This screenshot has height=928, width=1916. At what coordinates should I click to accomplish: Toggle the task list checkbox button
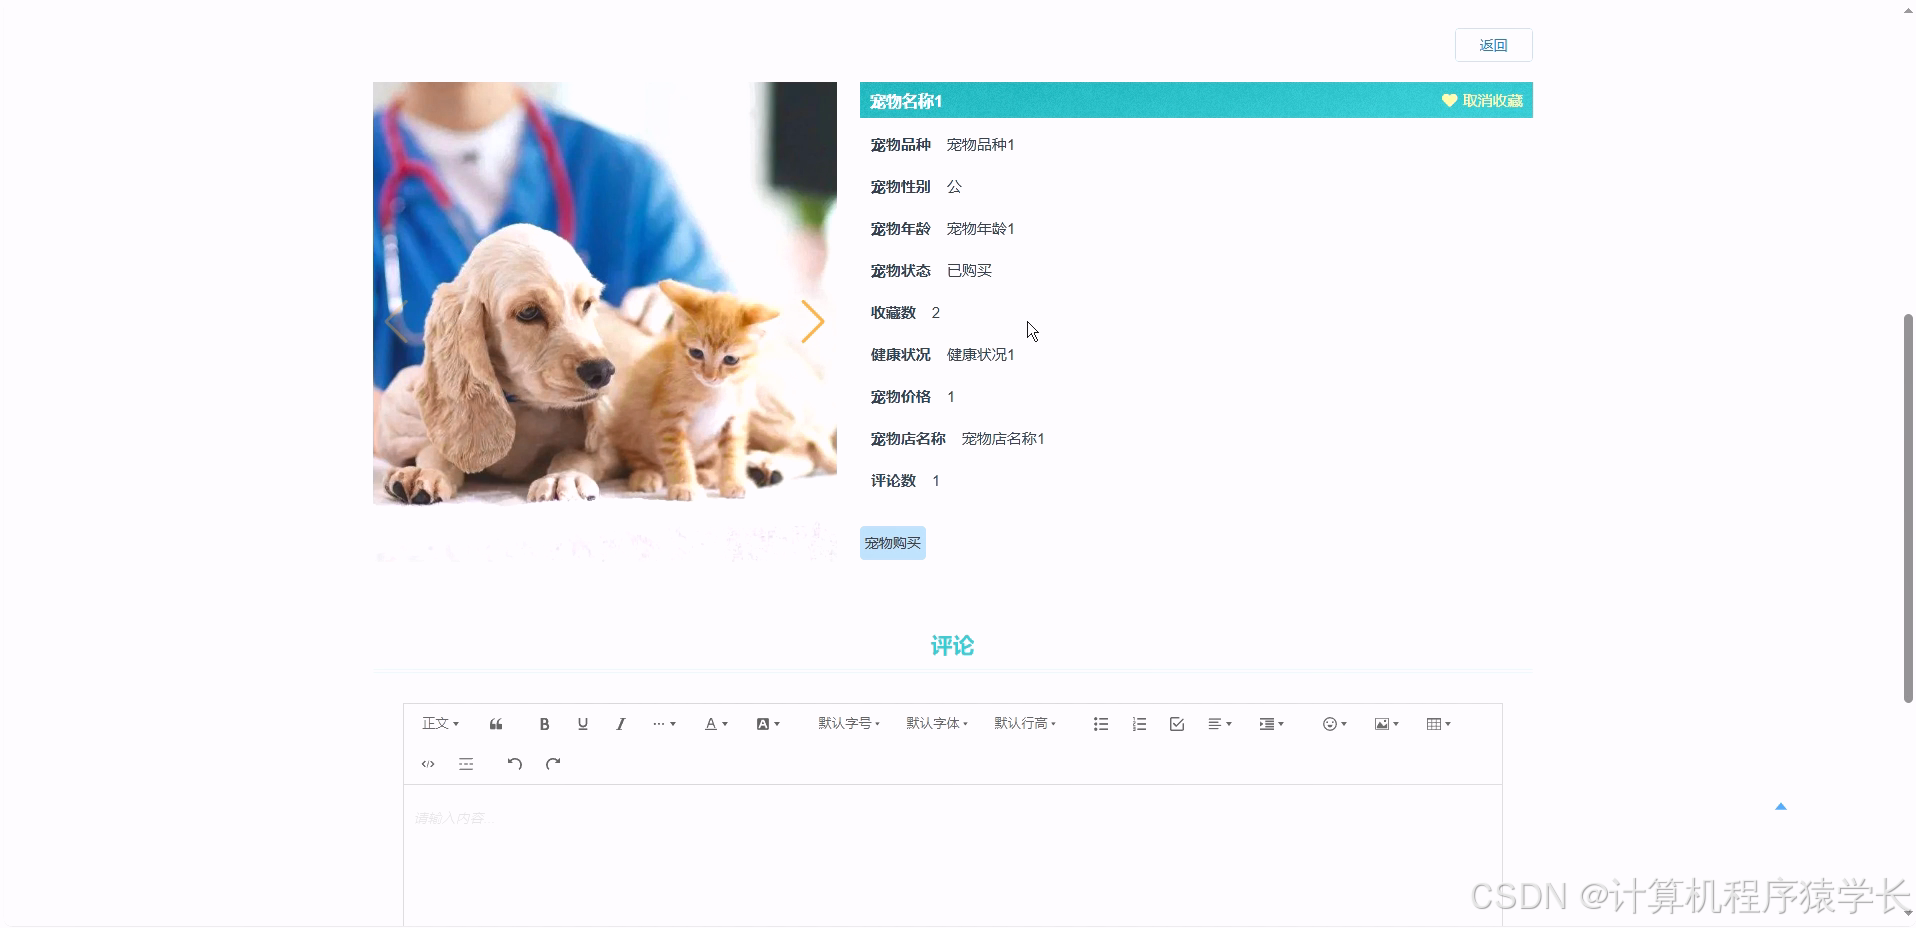1177,723
